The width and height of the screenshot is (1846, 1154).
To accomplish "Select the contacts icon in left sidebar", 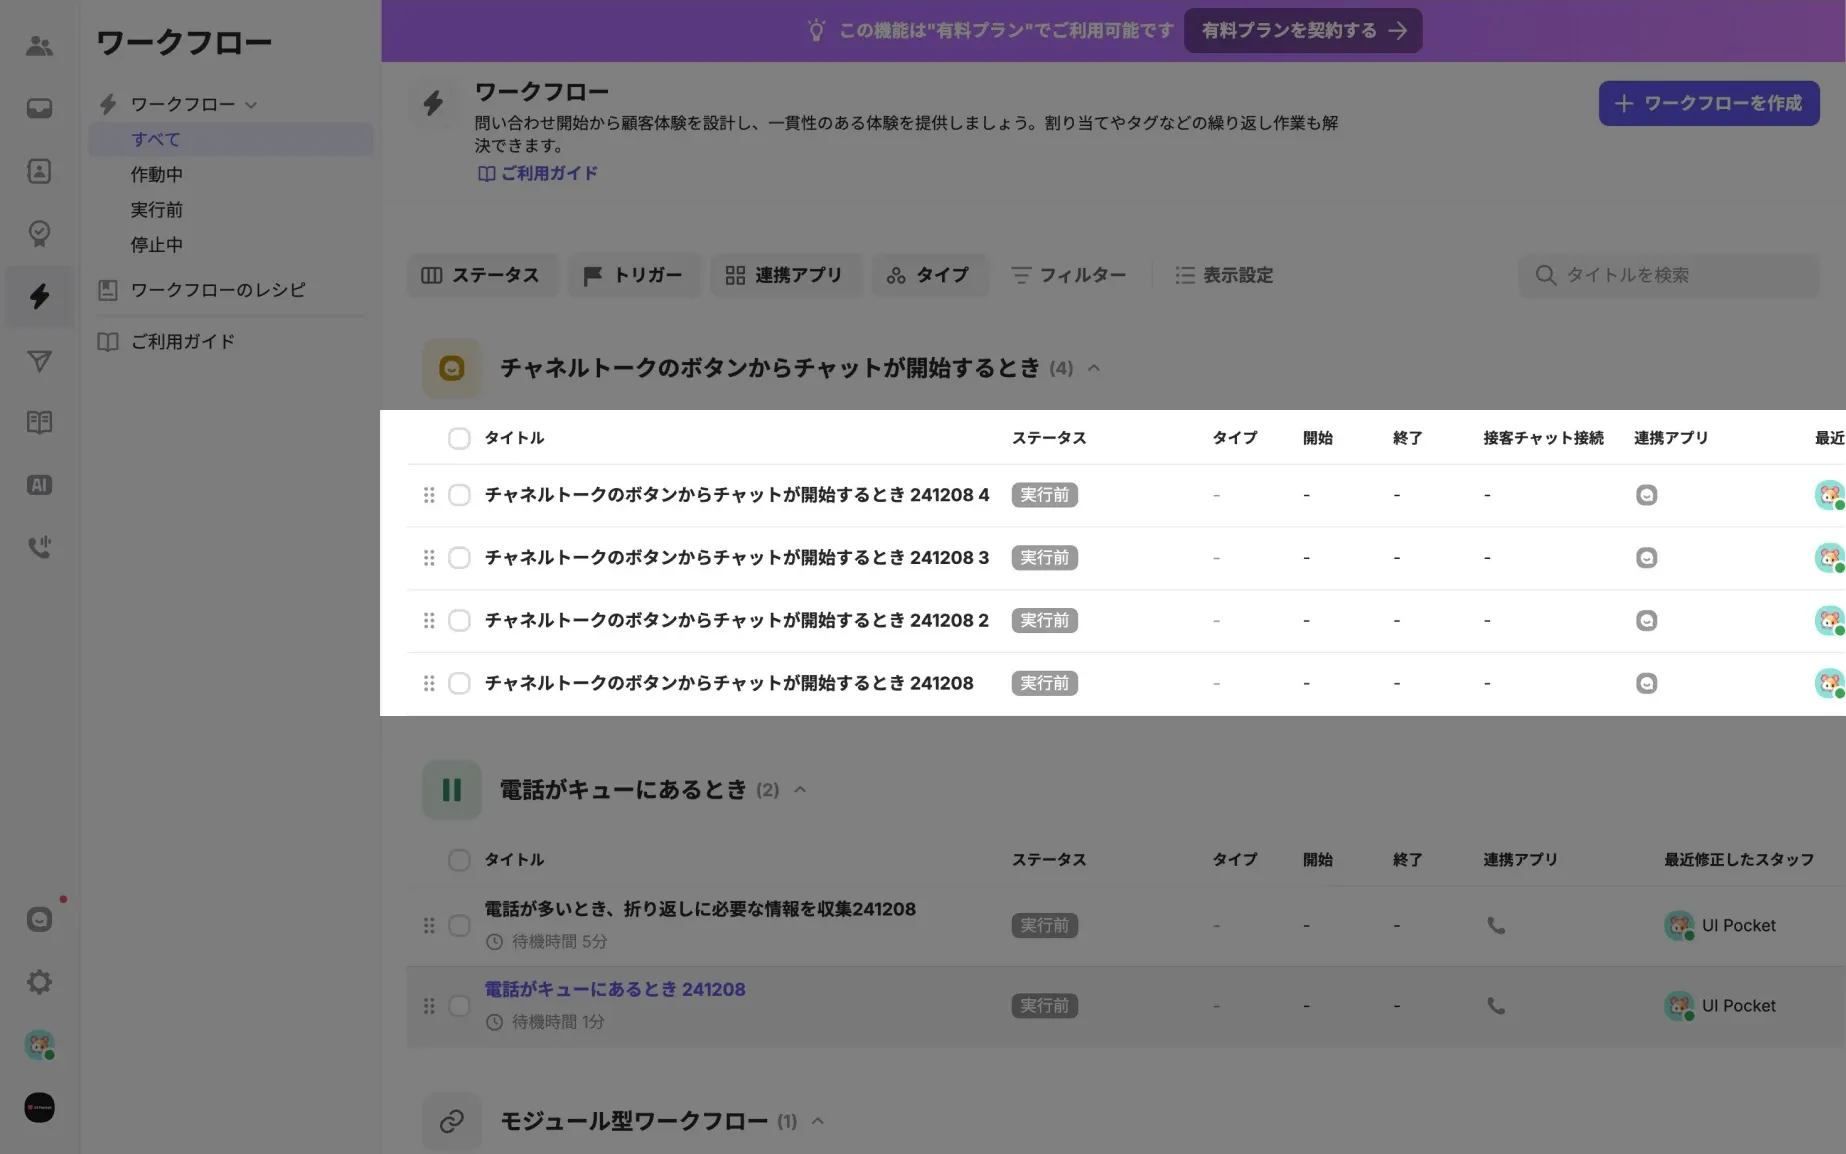I will [40, 171].
